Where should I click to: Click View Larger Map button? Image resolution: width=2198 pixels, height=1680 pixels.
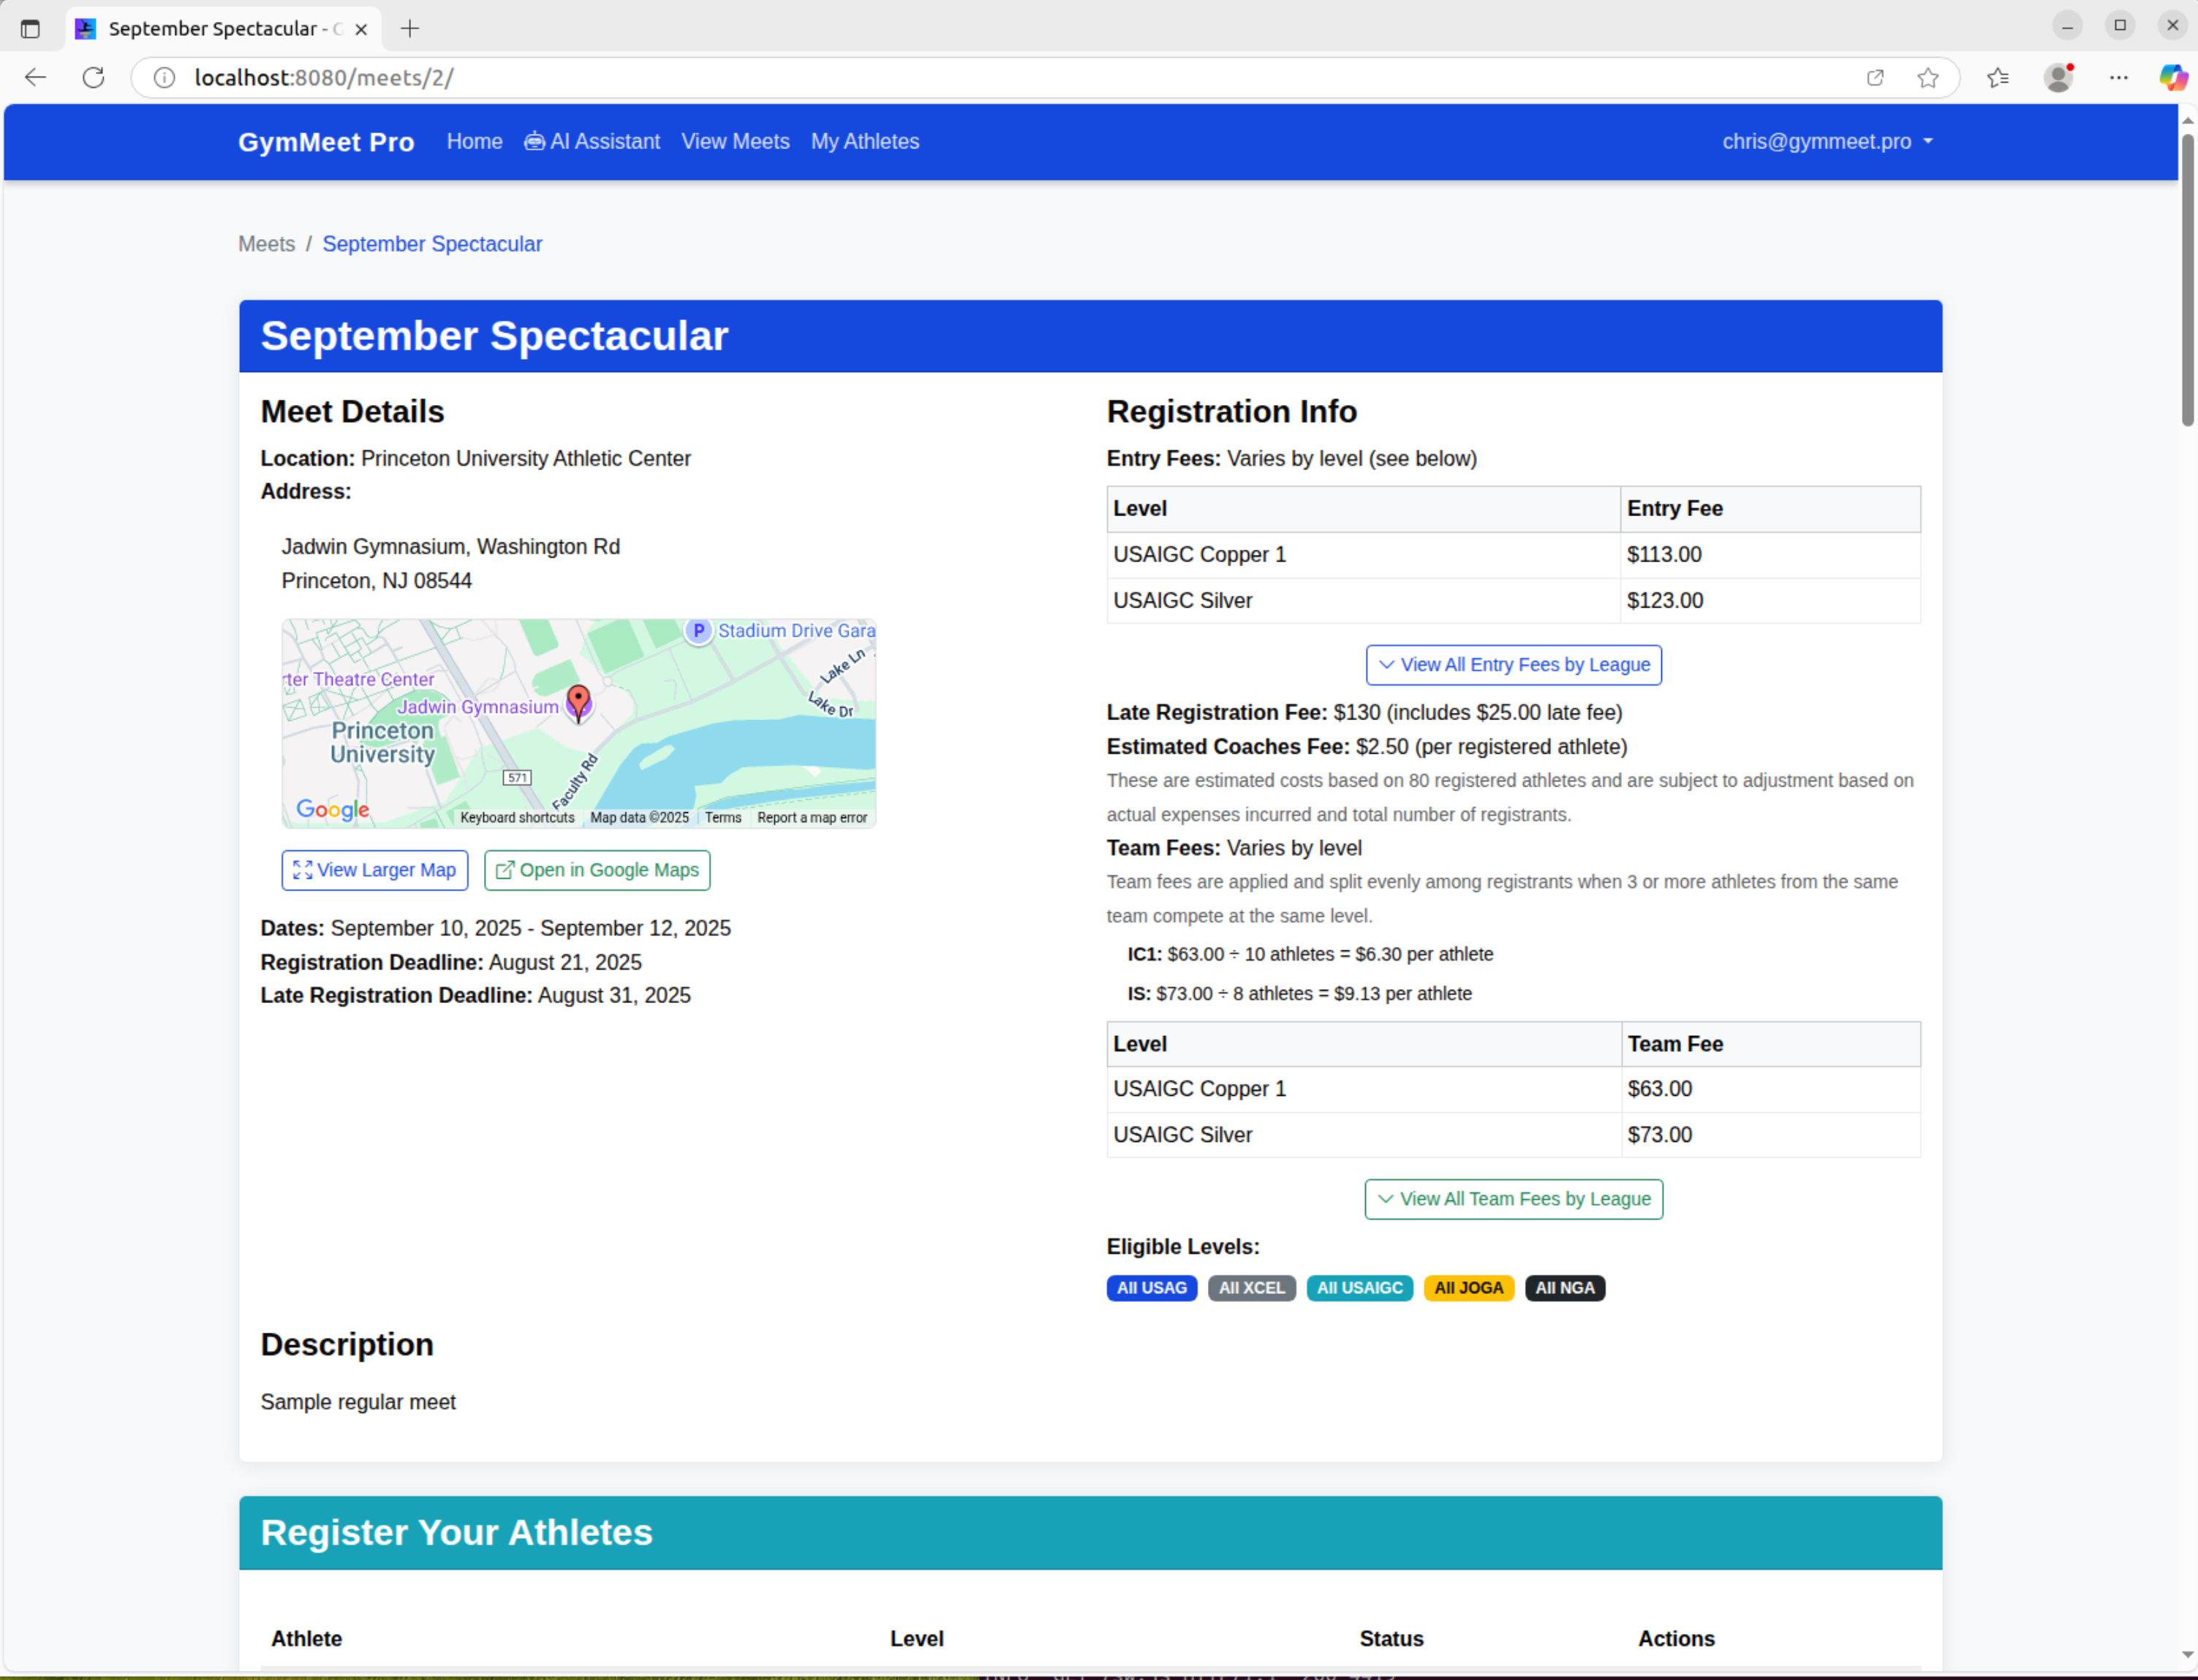(375, 870)
